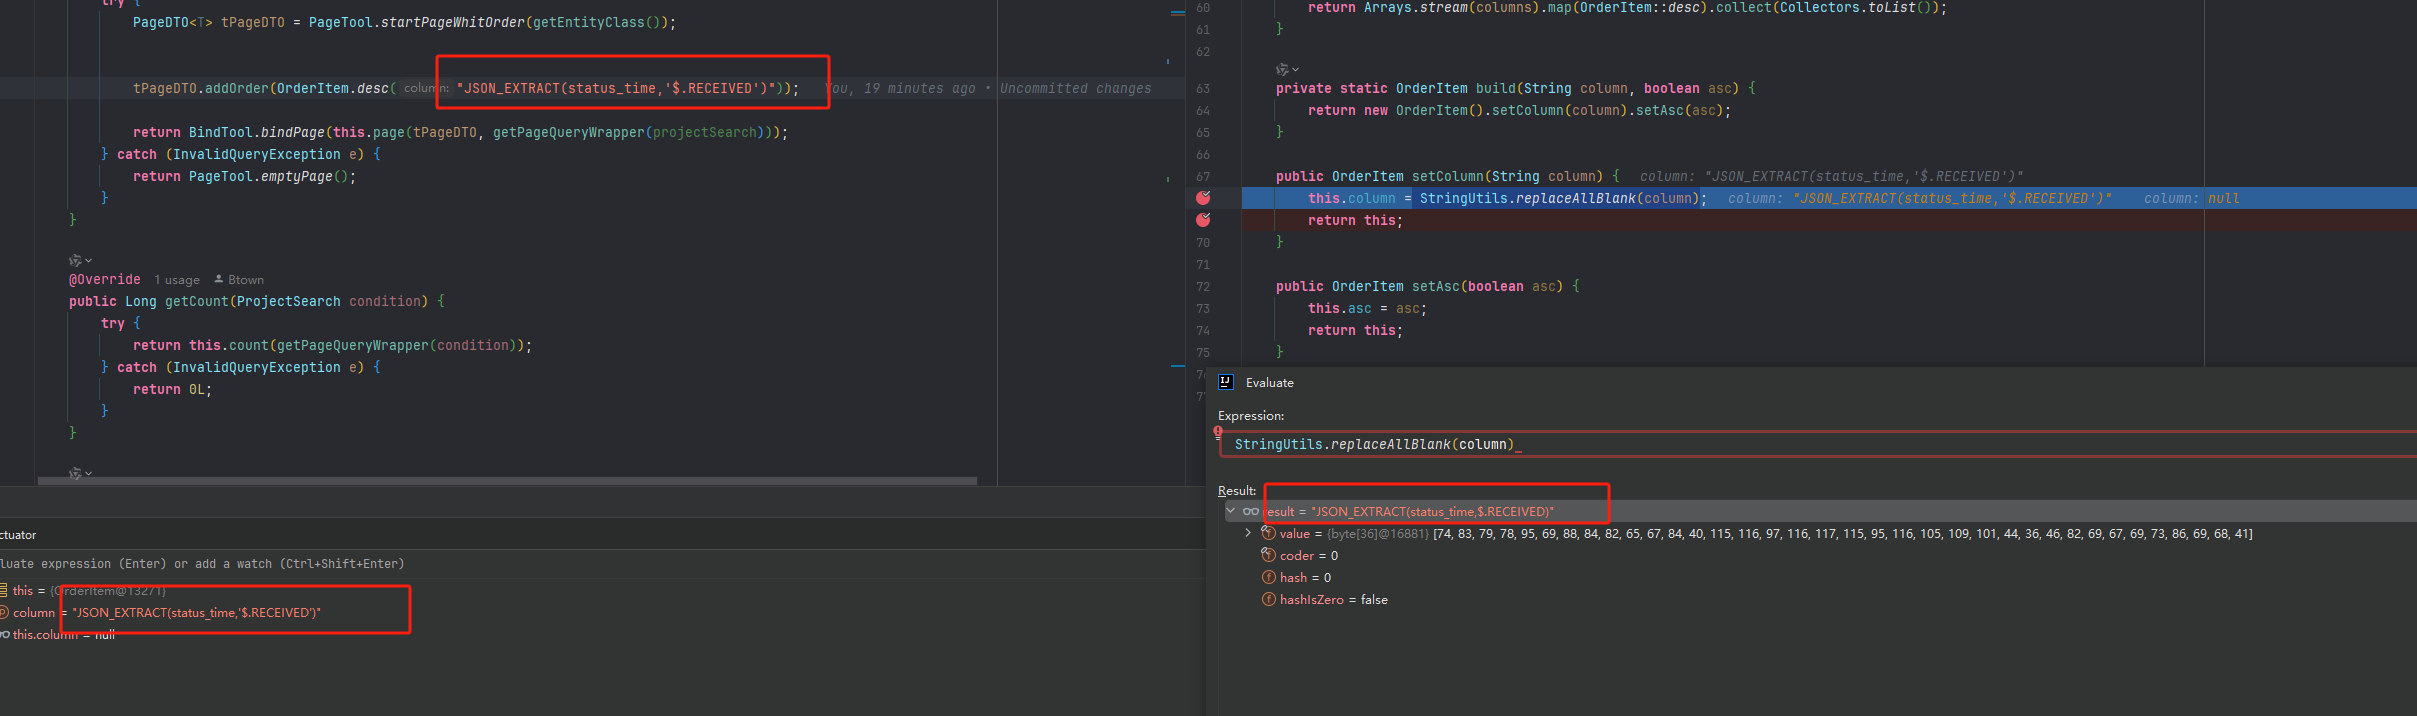Collapse the result node in Evaluate
The image size is (2417, 716).
(1231, 511)
